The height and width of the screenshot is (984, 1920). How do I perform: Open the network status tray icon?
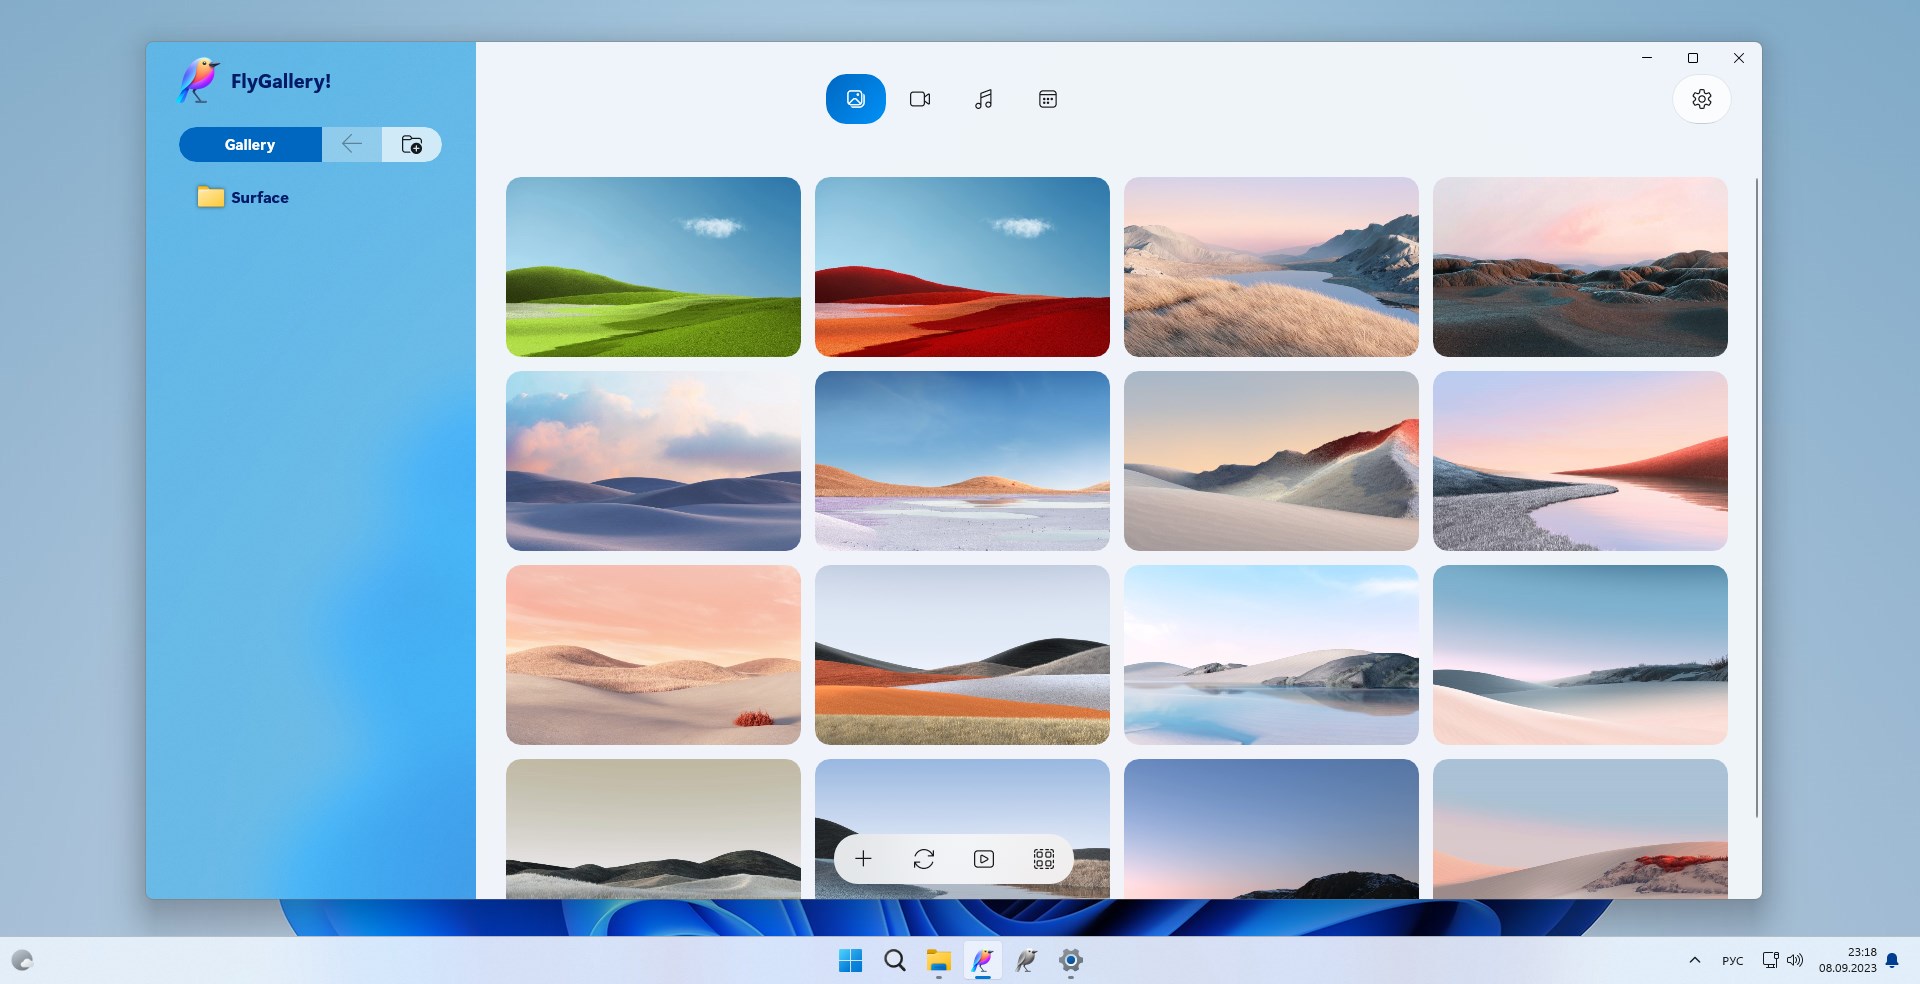click(x=1770, y=960)
